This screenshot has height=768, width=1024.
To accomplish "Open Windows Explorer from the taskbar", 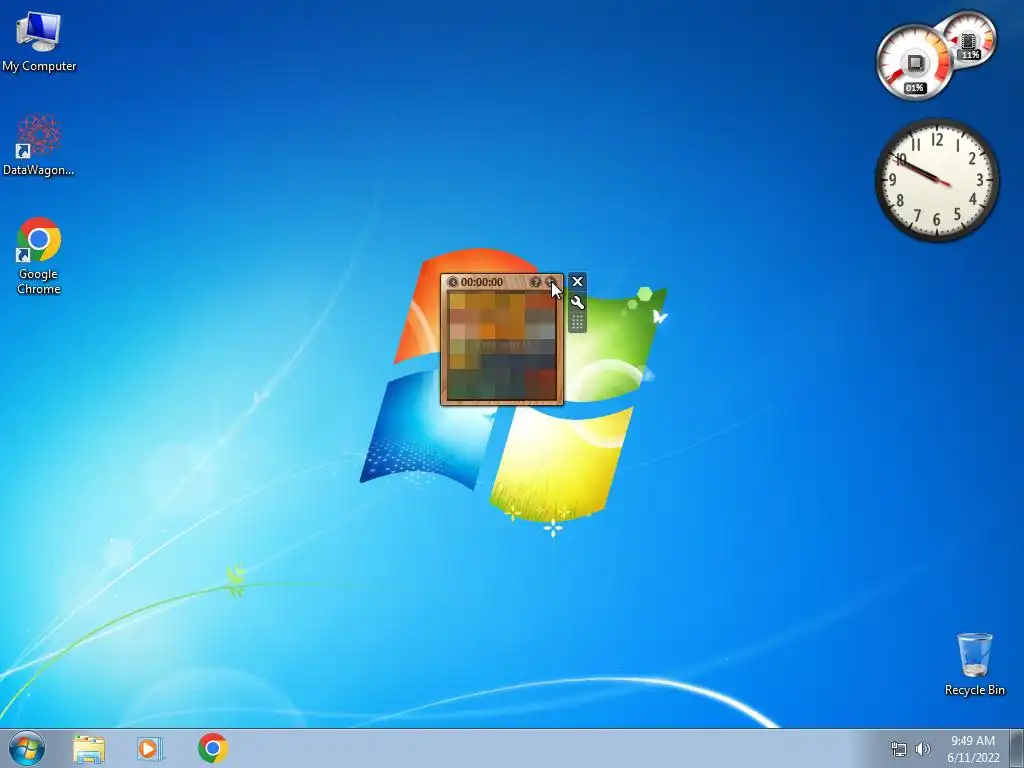I will click(89, 748).
